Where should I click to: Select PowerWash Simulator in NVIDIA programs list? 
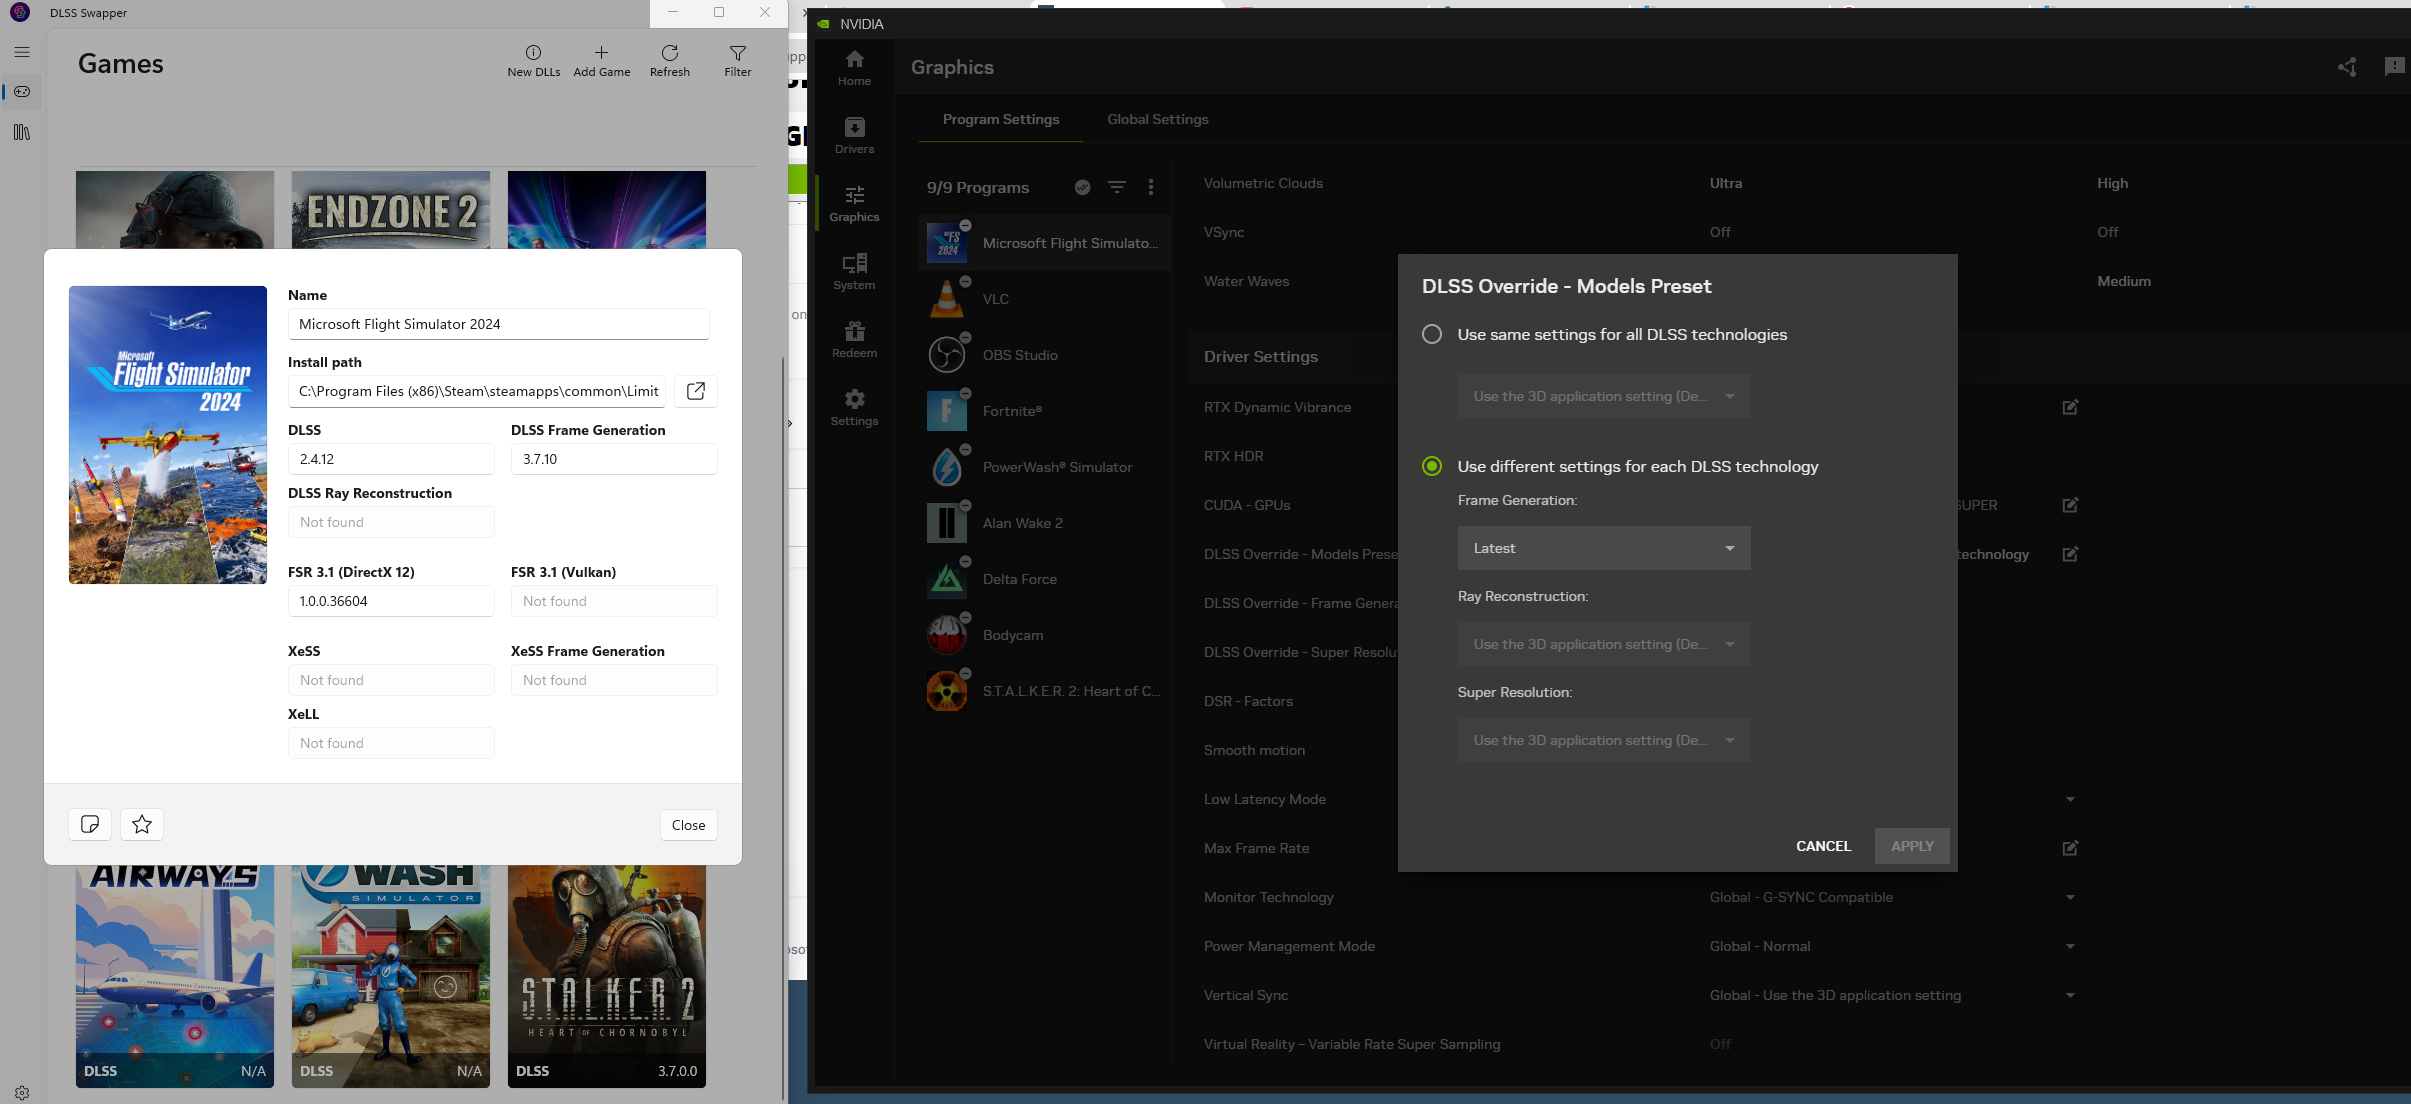(1045, 467)
